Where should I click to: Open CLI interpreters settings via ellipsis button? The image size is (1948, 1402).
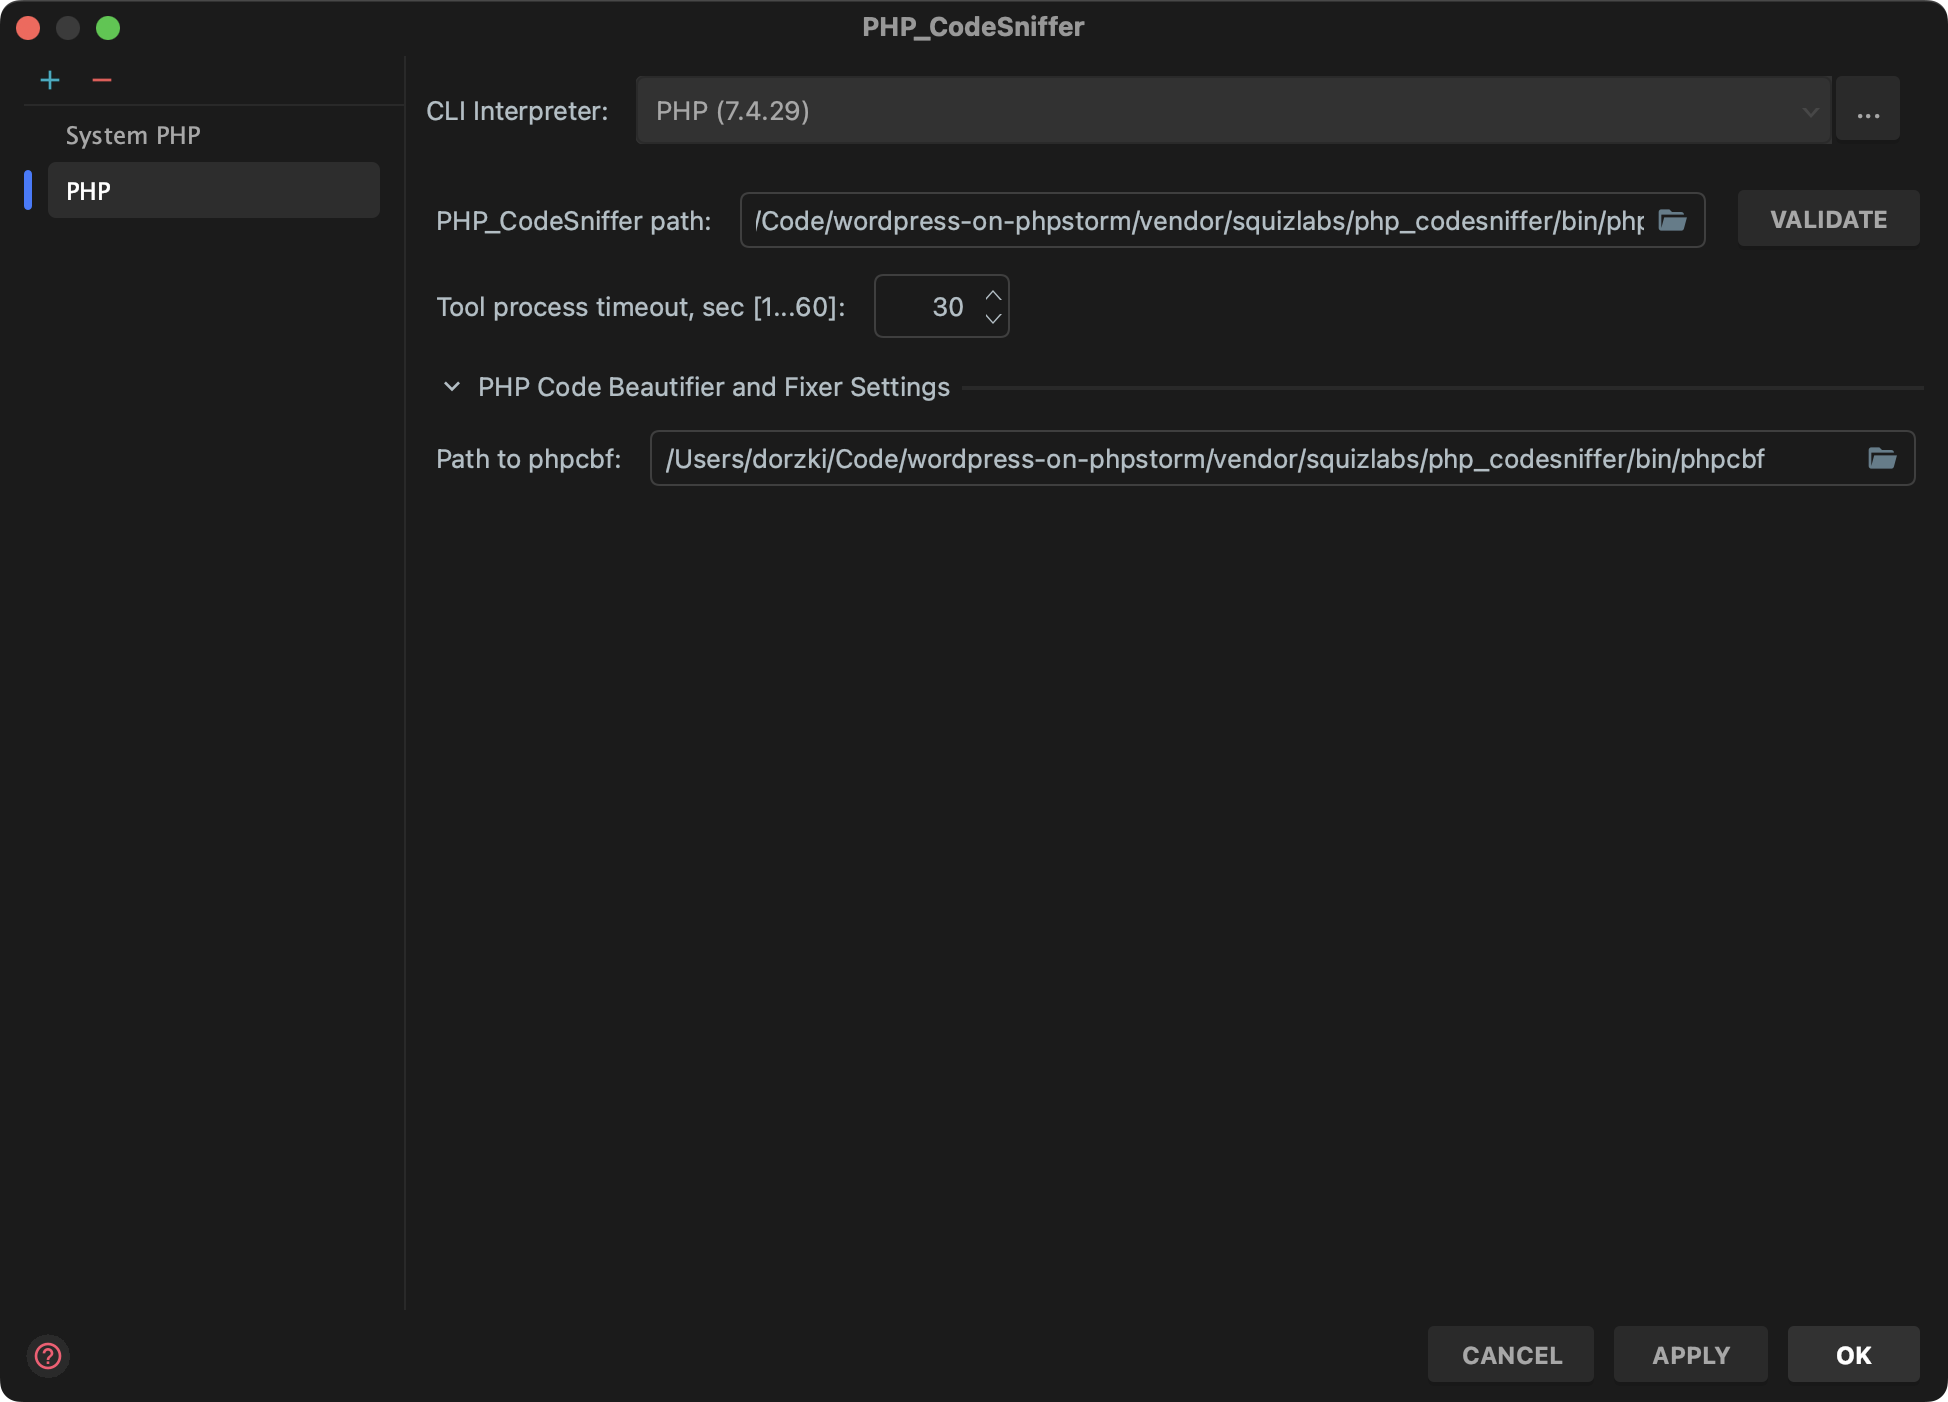[x=1868, y=110]
